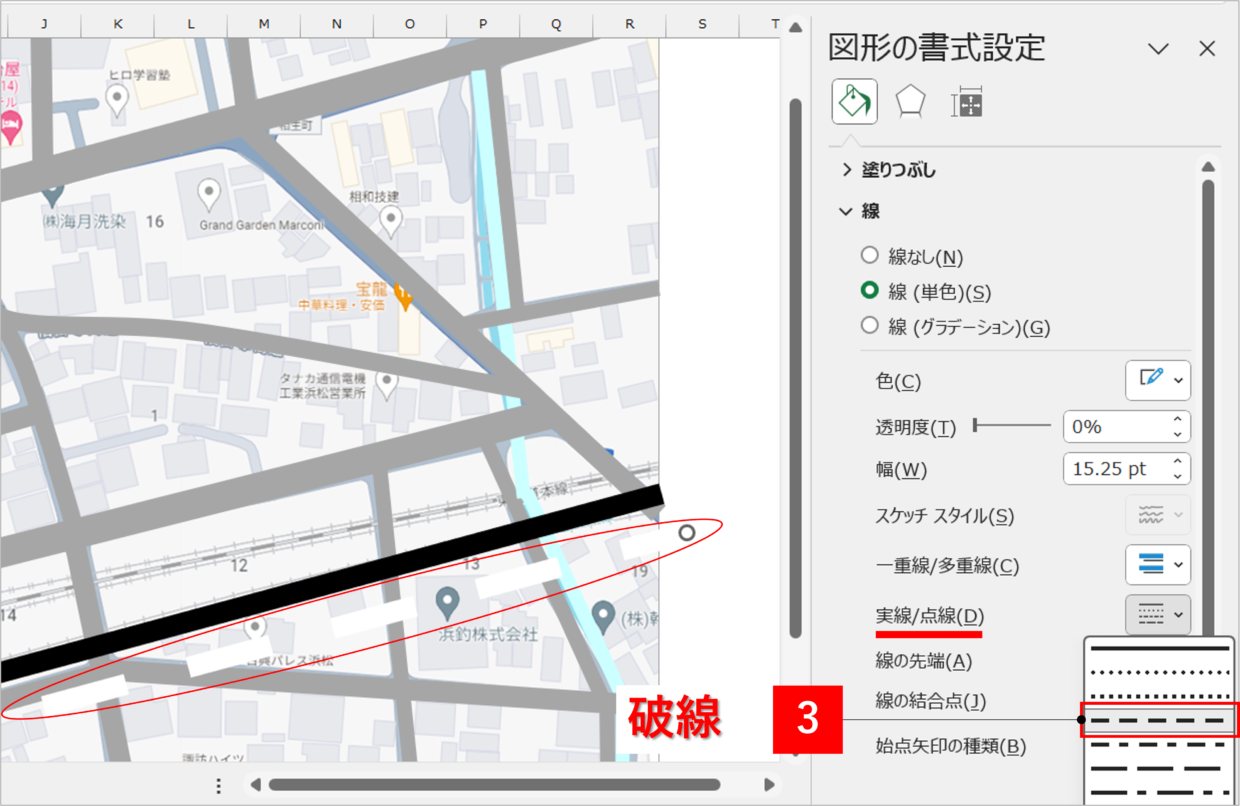The height and width of the screenshot is (806, 1240).
Task: Select column M header
Action: [264, 24]
